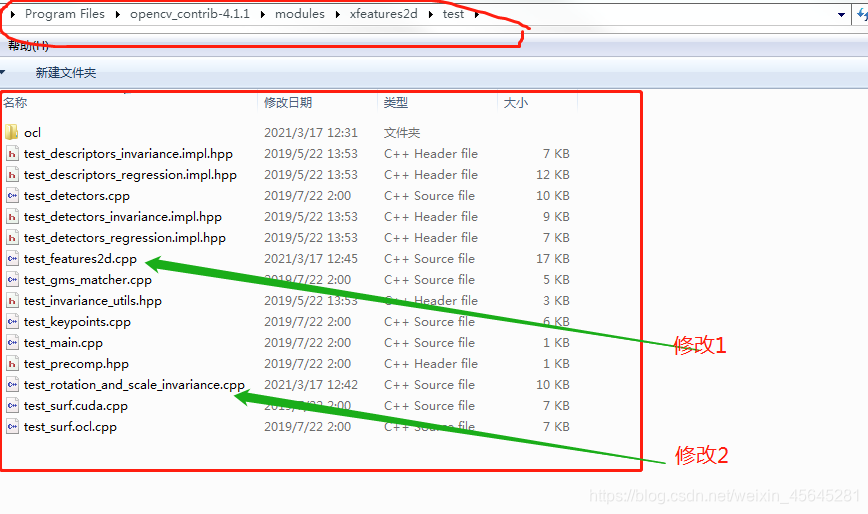Open the ocl folder icon
Screen dimensions: 868x514
(x=12, y=132)
